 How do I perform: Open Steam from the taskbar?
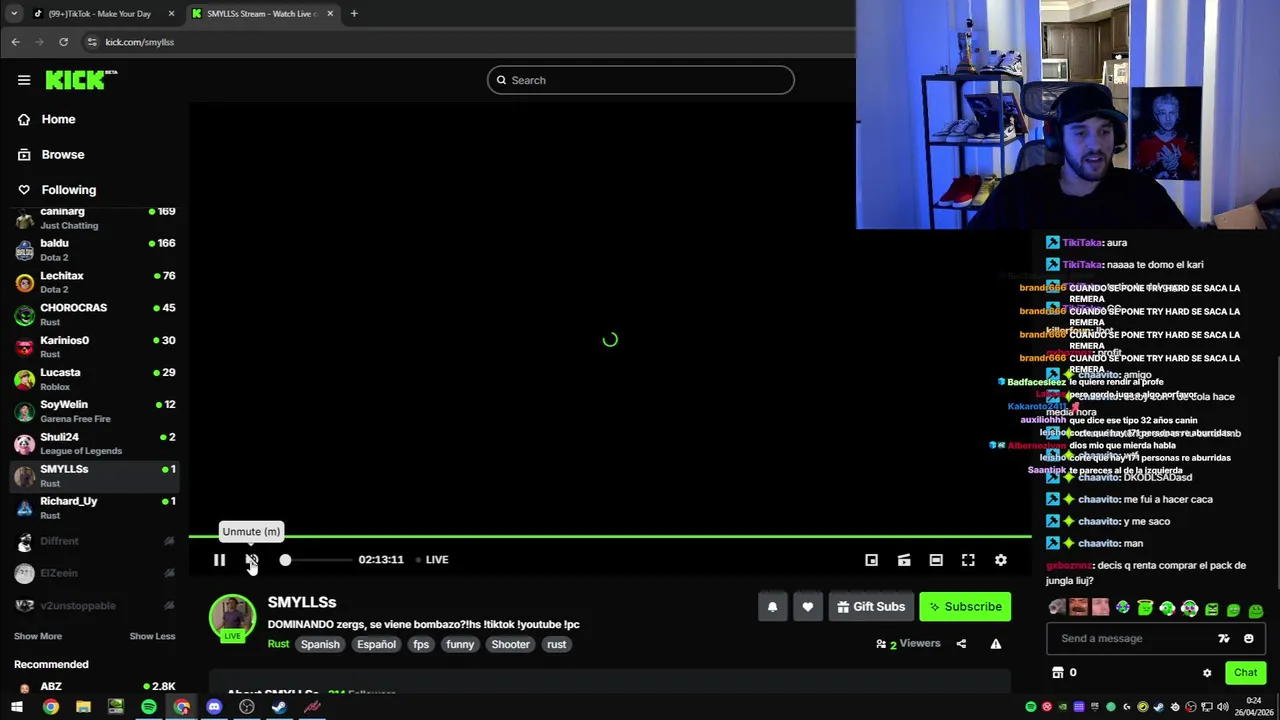tap(279, 707)
